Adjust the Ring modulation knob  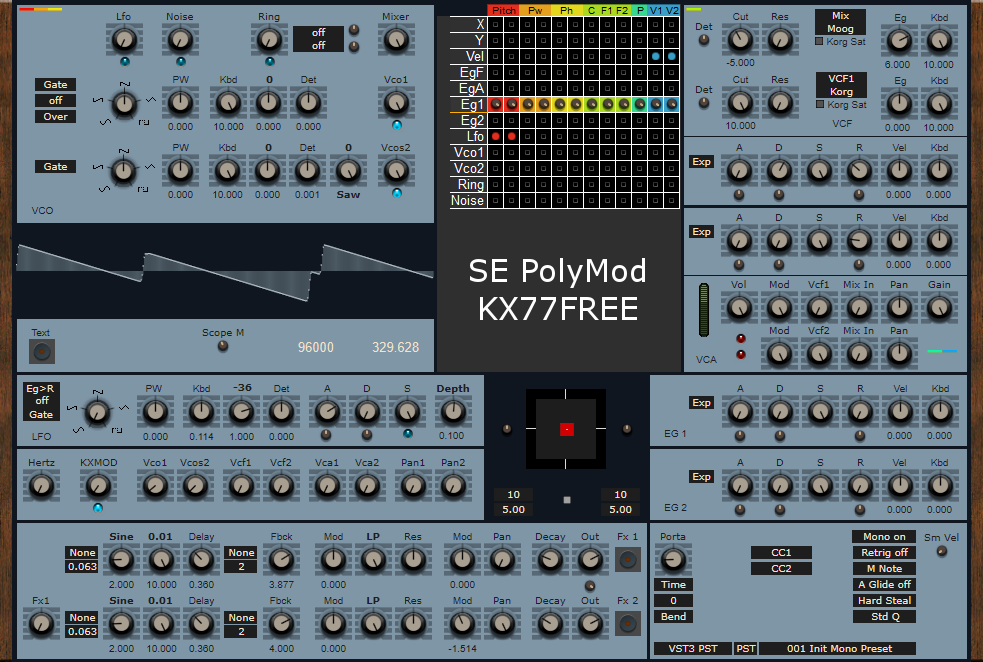[x=269, y=40]
